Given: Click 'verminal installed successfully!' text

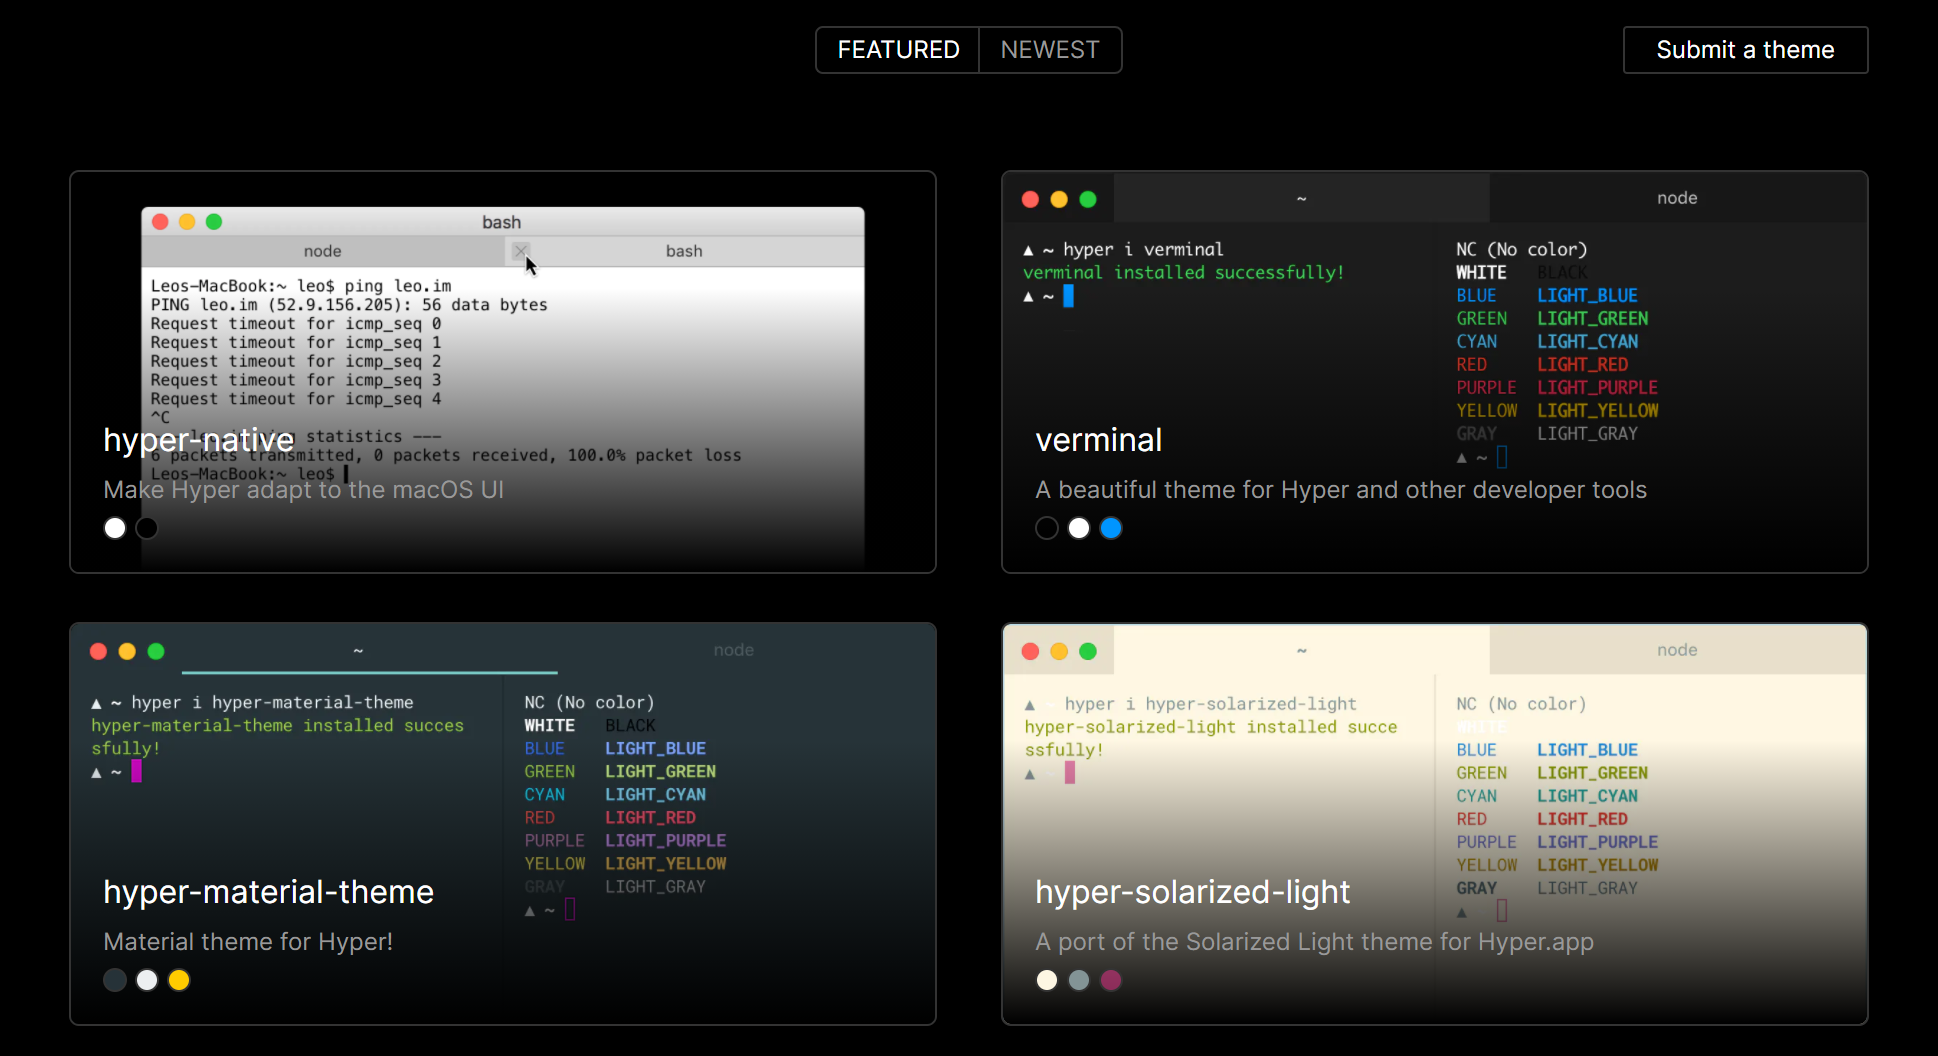Looking at the screenshot, I should click(1183, 272).
